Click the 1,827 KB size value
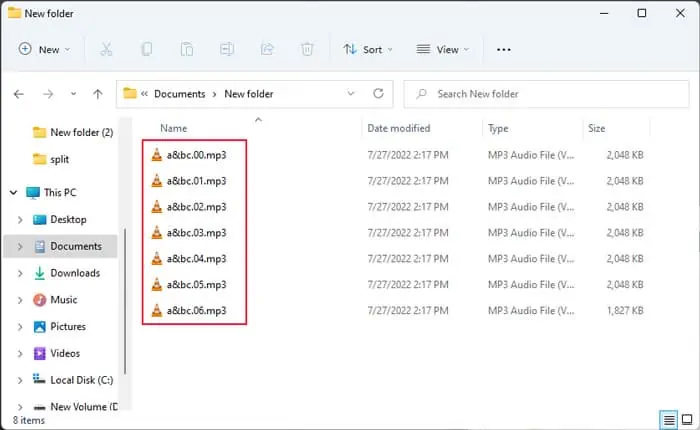700x430 pixels. [x=625, y=310]
